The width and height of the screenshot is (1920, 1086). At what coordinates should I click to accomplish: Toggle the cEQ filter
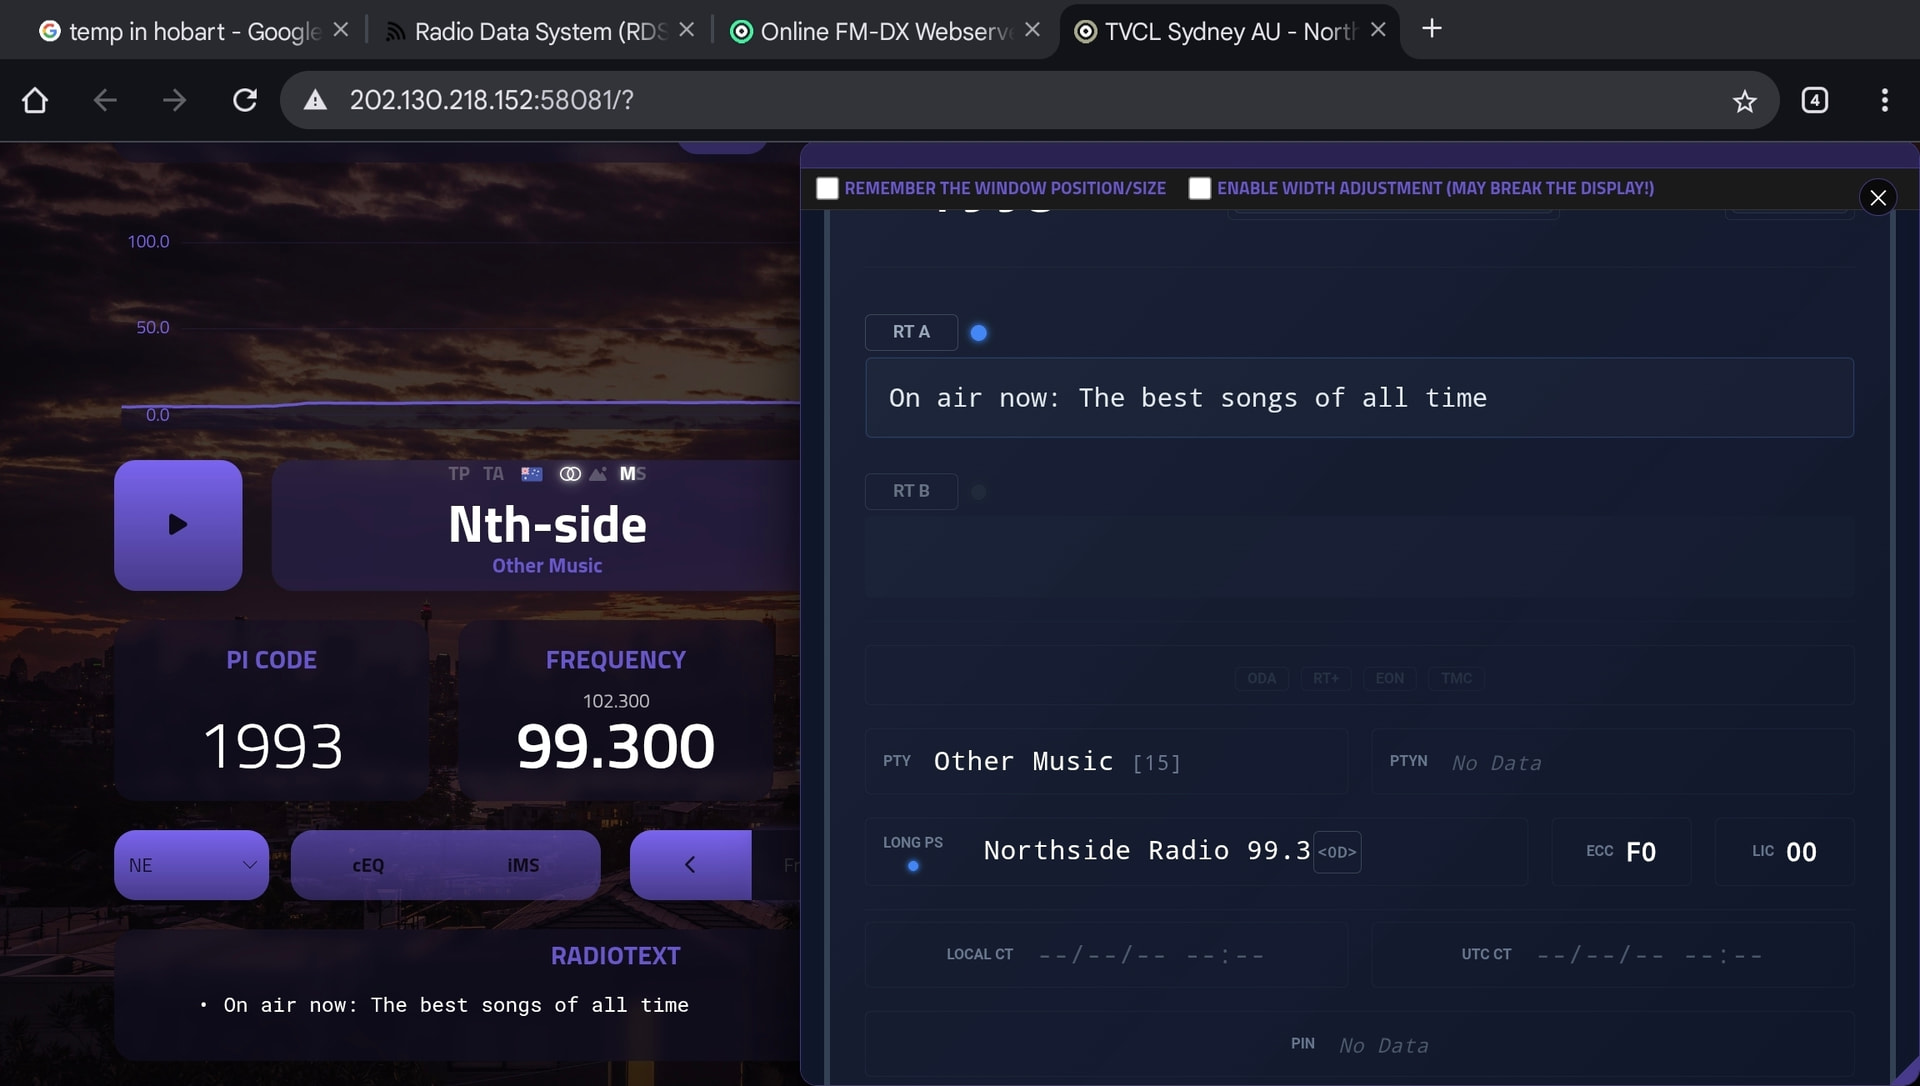coord(368,865)
